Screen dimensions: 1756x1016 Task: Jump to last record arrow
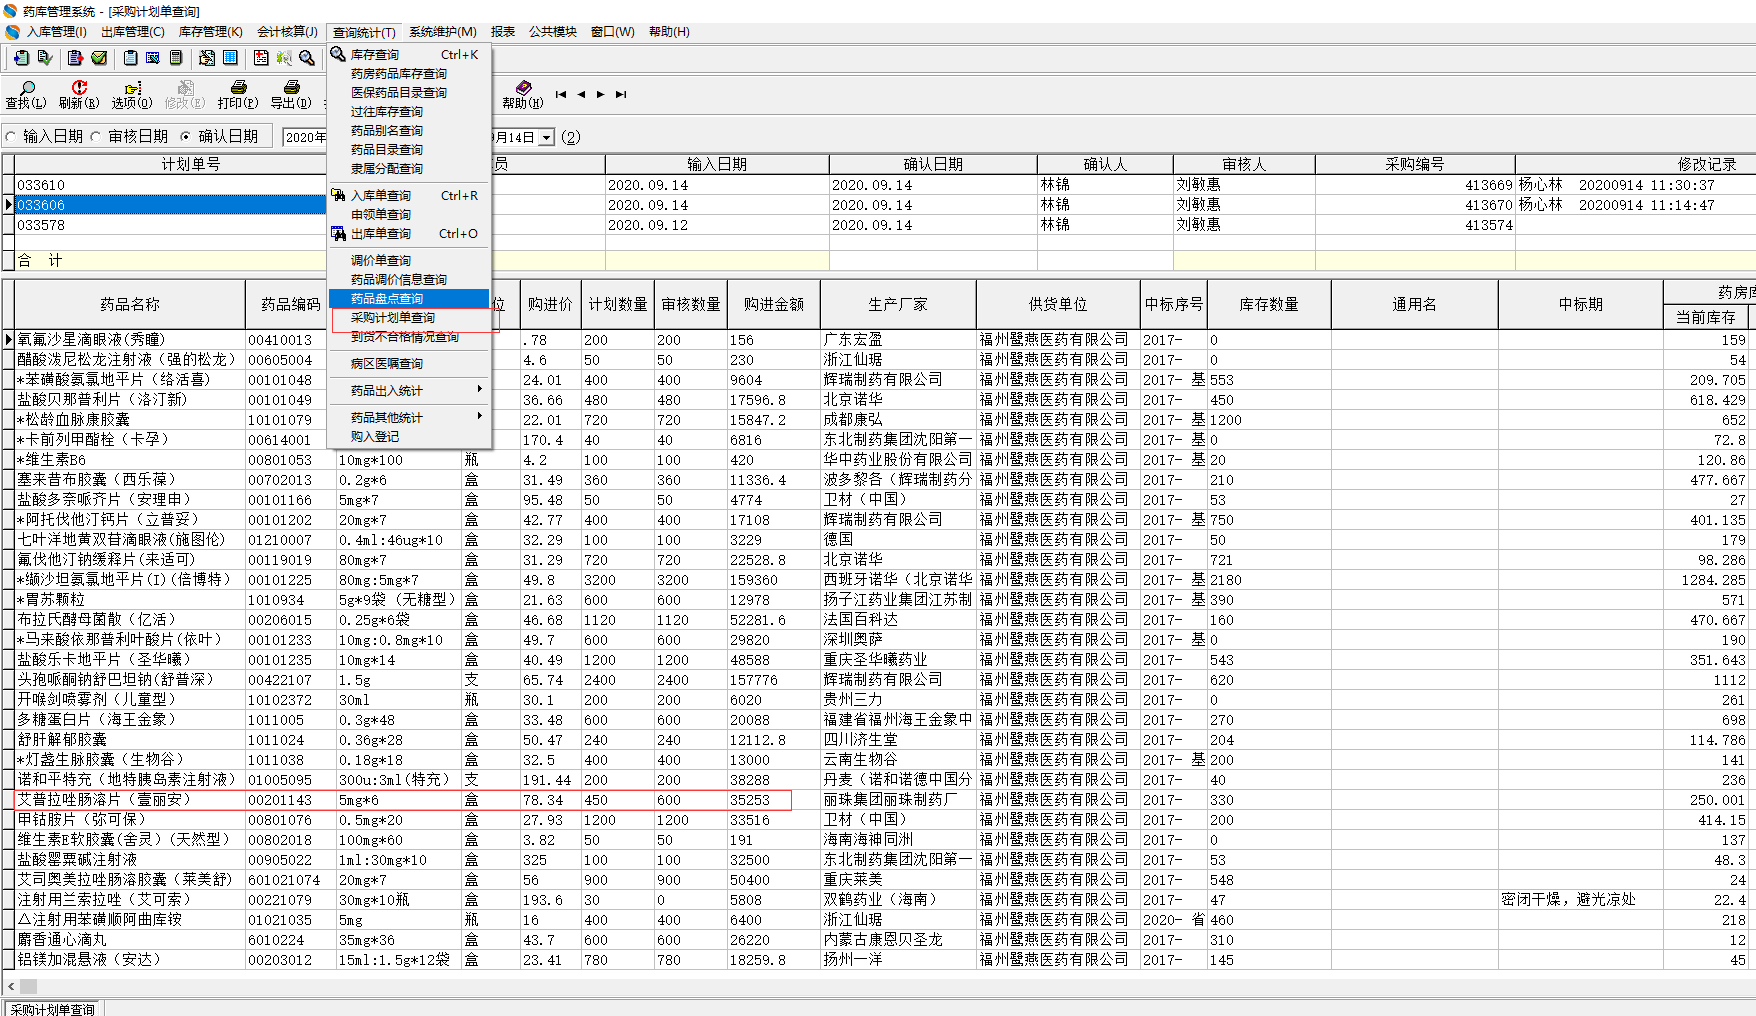621,95
